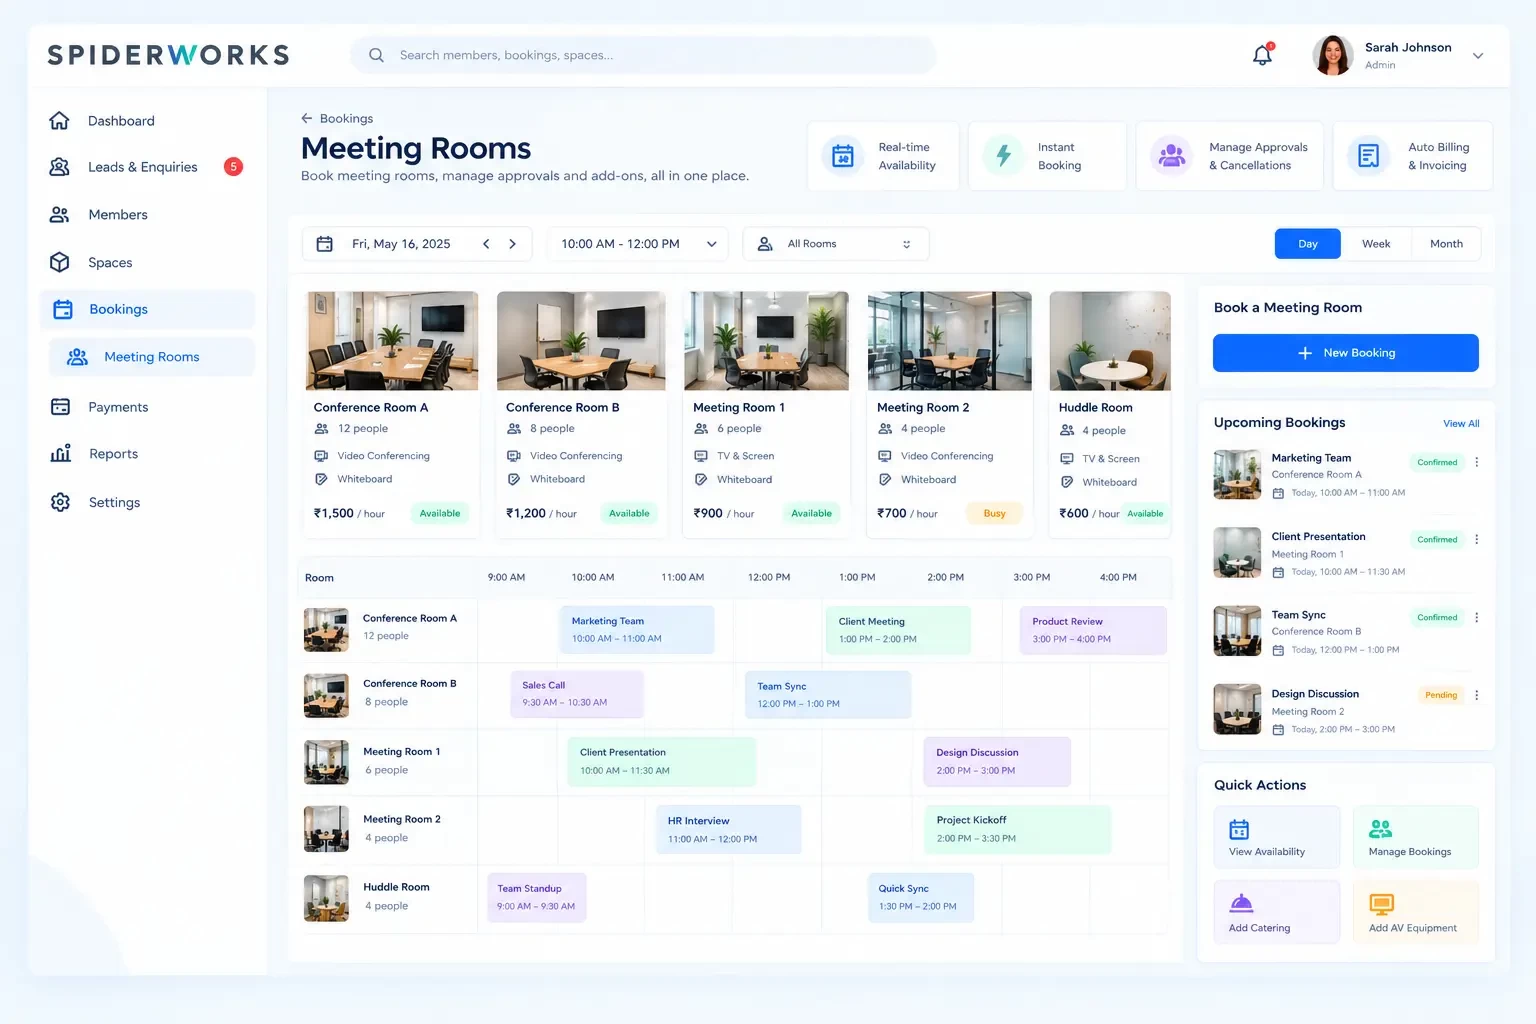The image size is (1536, 1024).
Task: Click View All upcoming bookings link
Action: coord(1461,423)
